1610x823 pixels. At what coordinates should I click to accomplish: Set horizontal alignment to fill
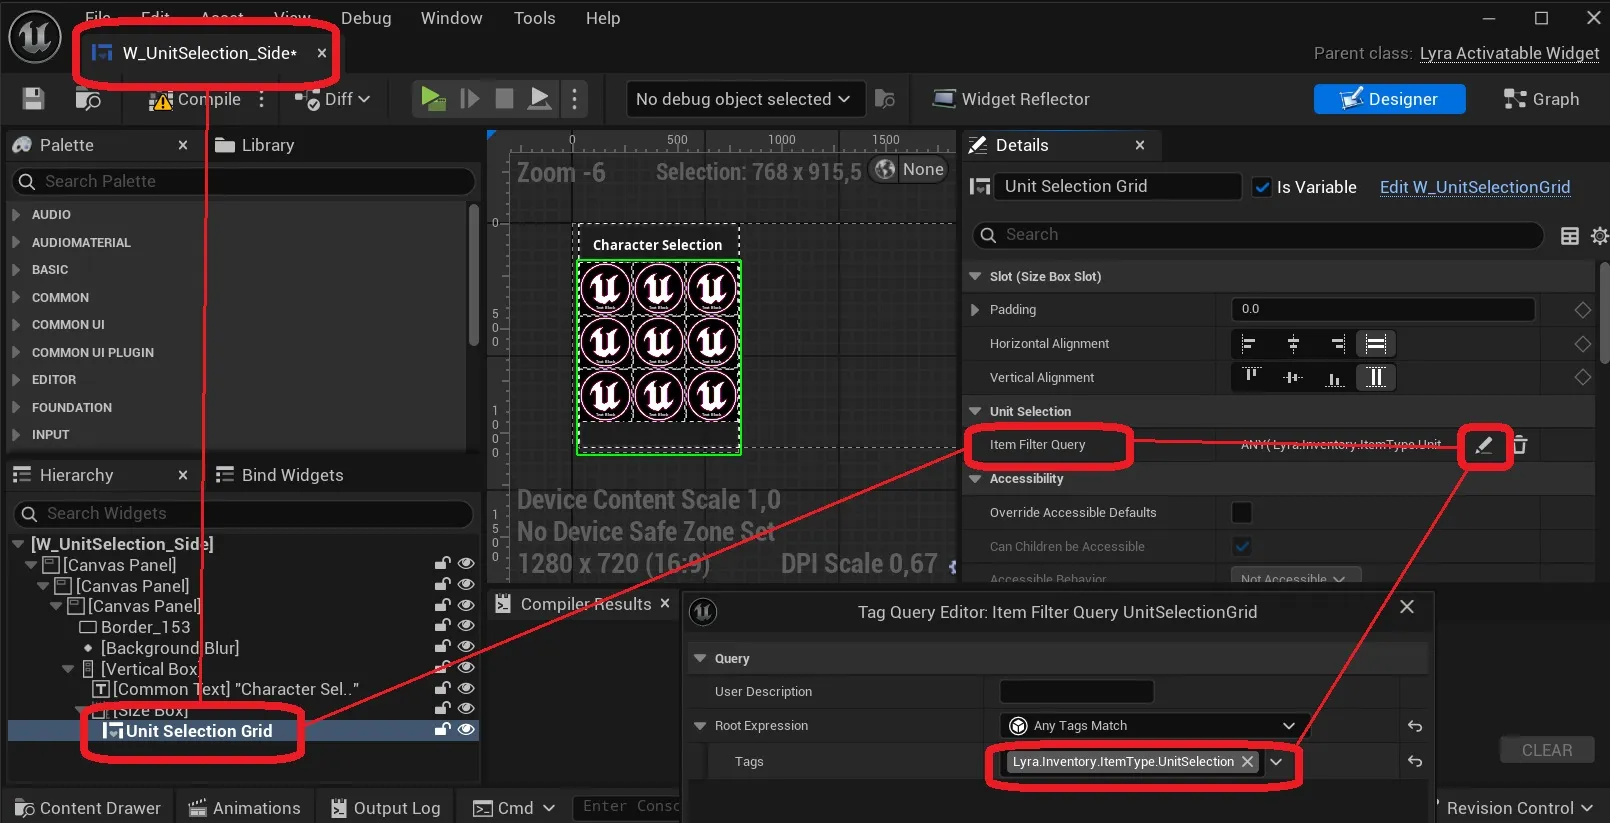(1376, 344)
